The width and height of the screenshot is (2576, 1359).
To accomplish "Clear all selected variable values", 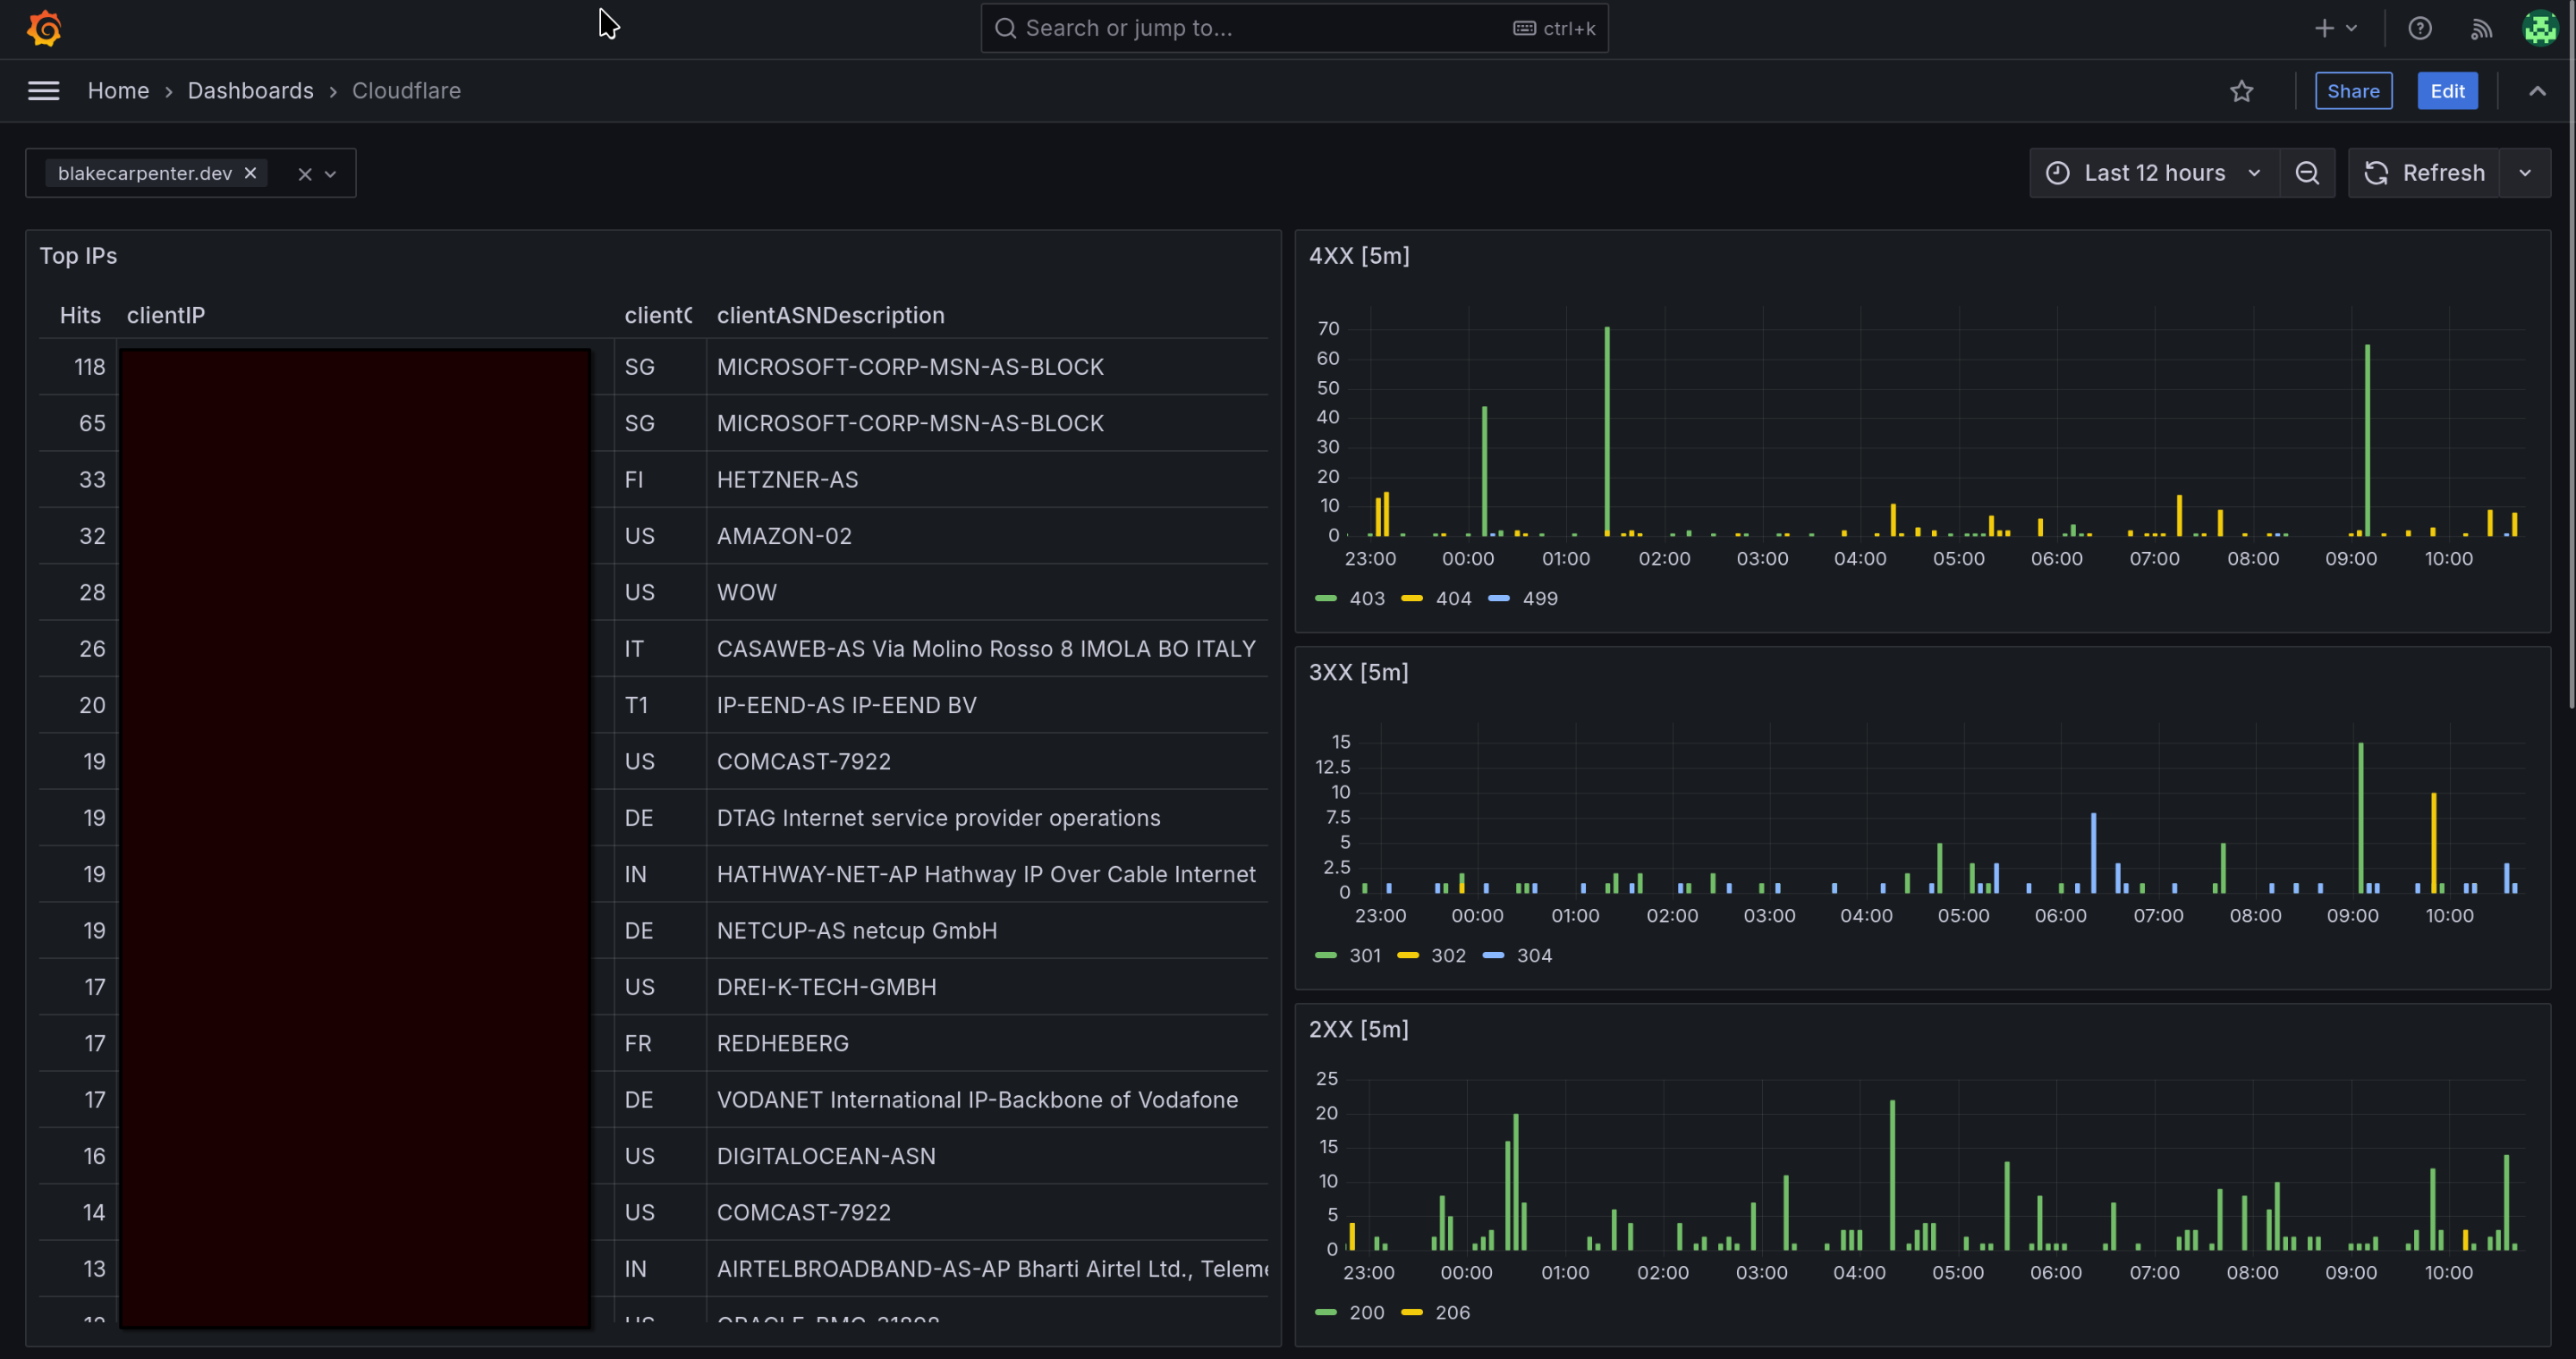I will [x=305, y=174].
